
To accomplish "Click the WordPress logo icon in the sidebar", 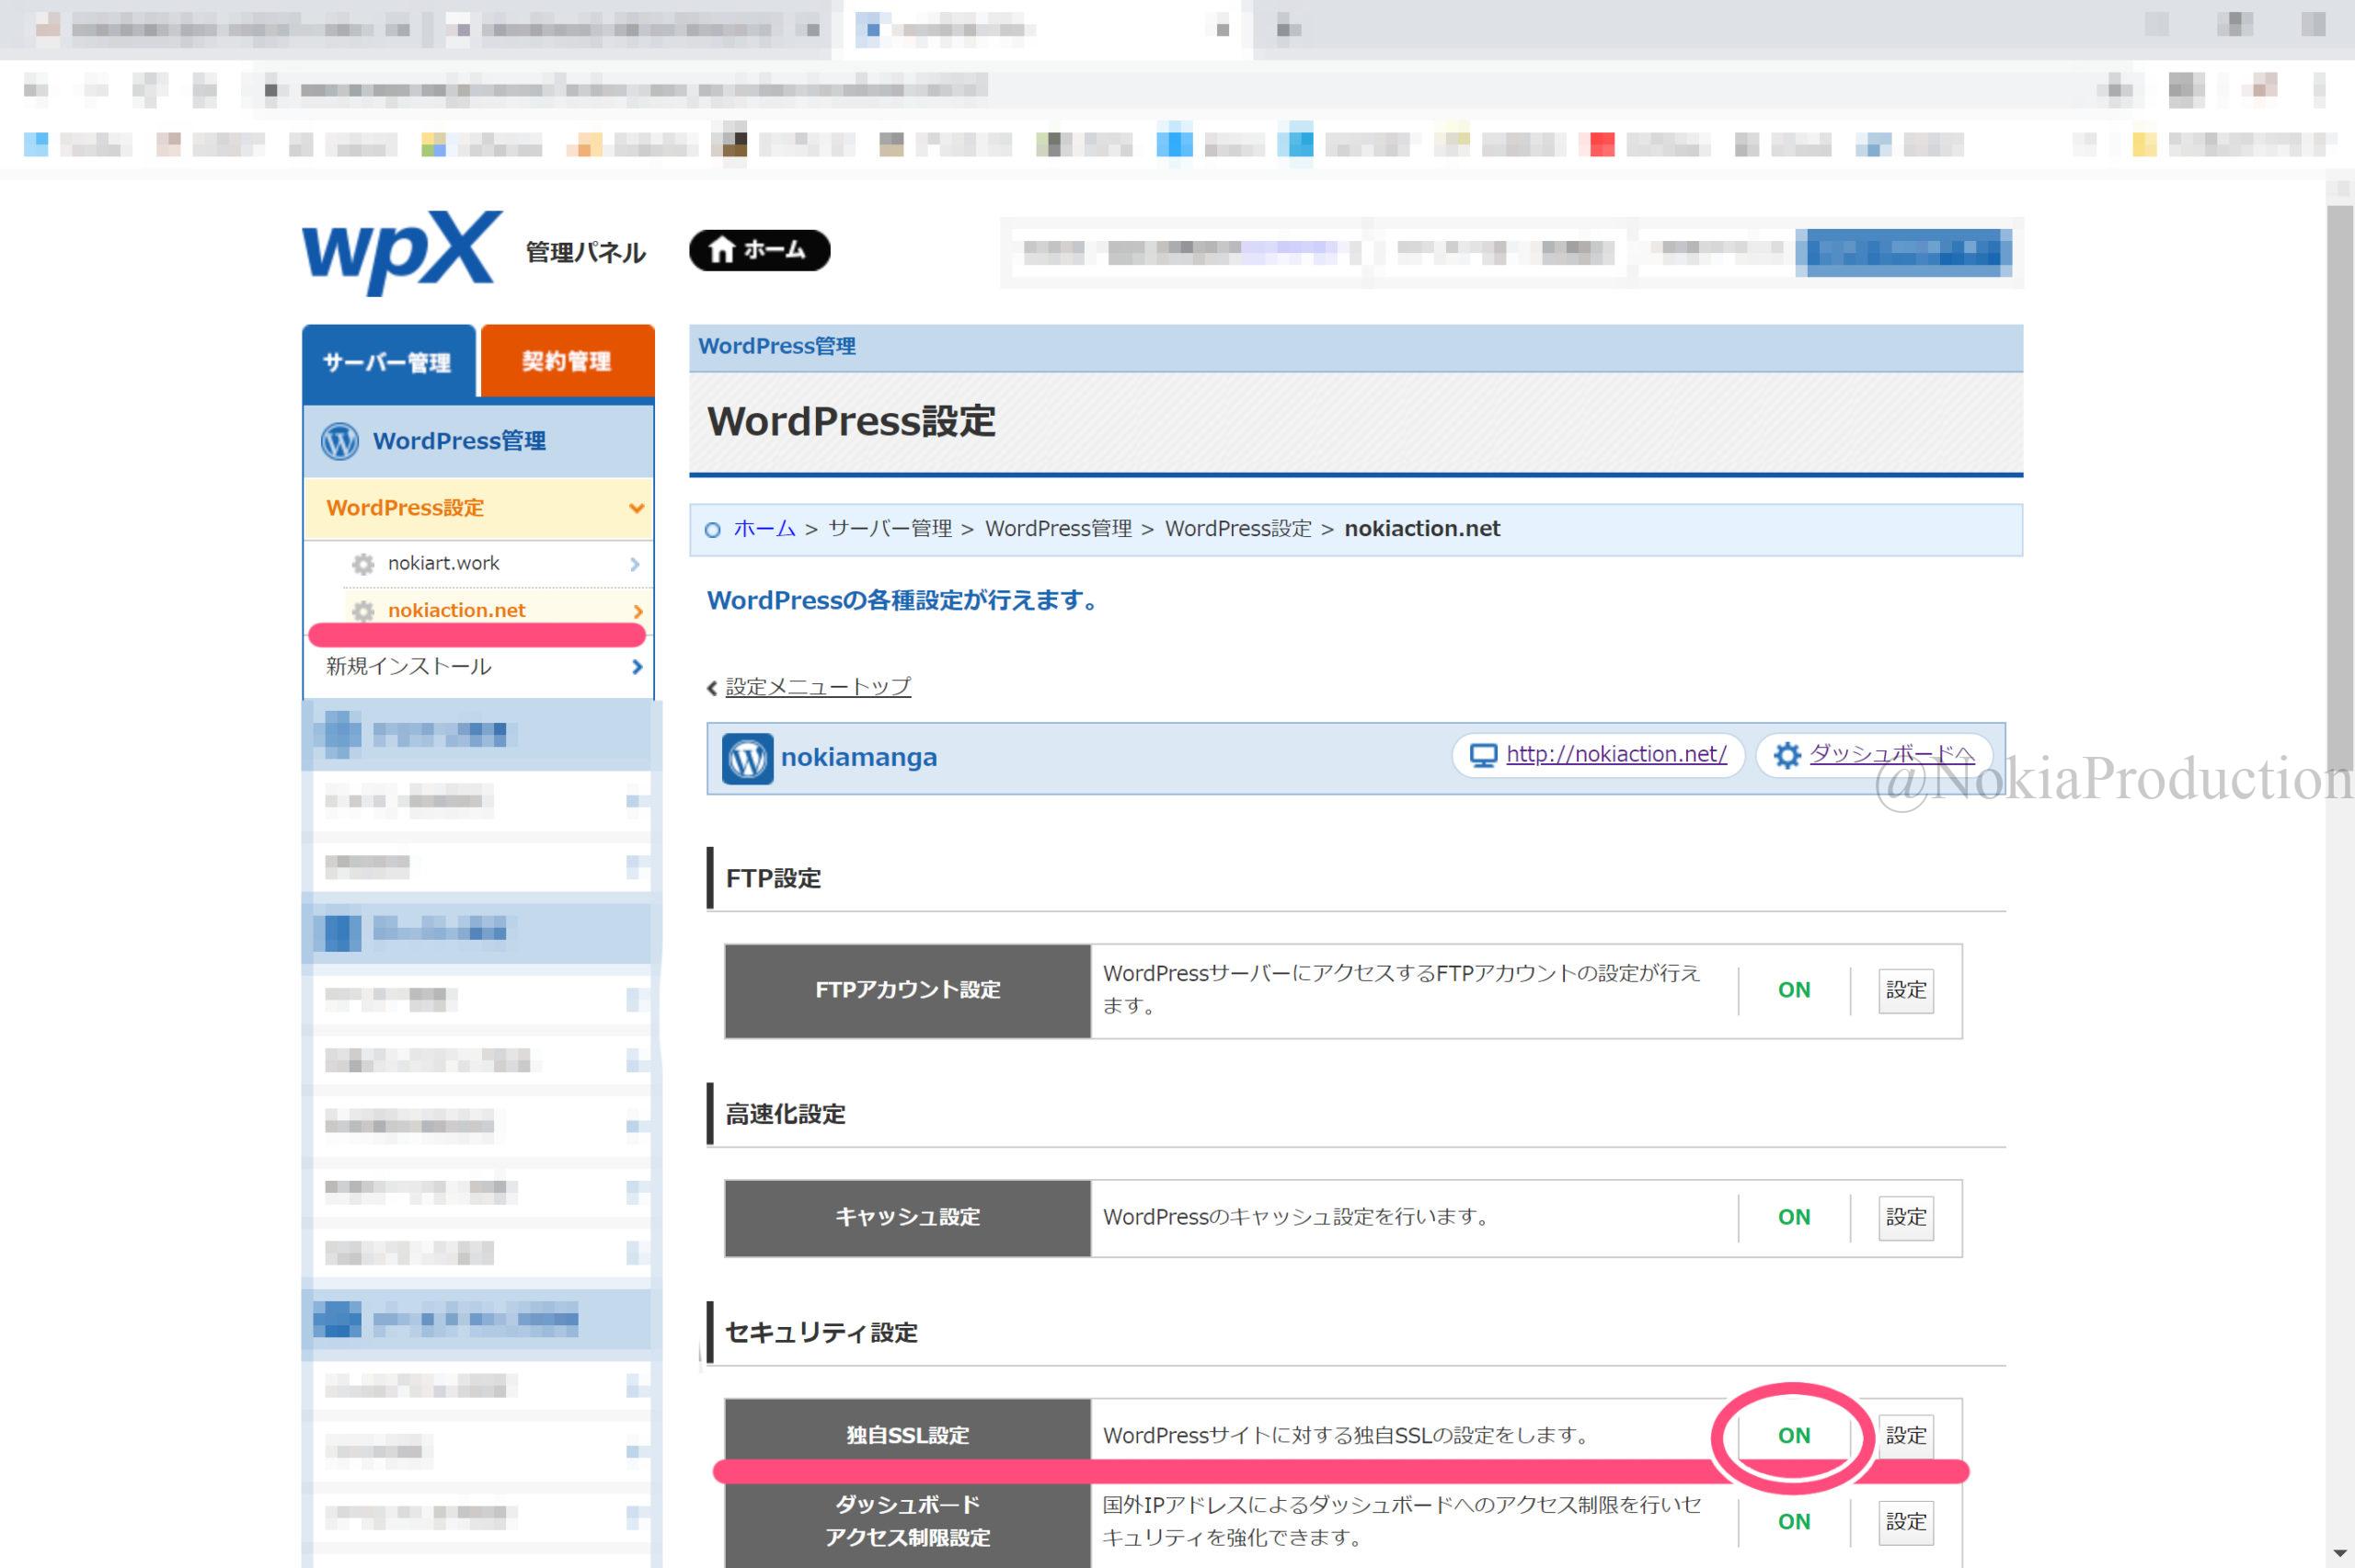I will point(340,441).
